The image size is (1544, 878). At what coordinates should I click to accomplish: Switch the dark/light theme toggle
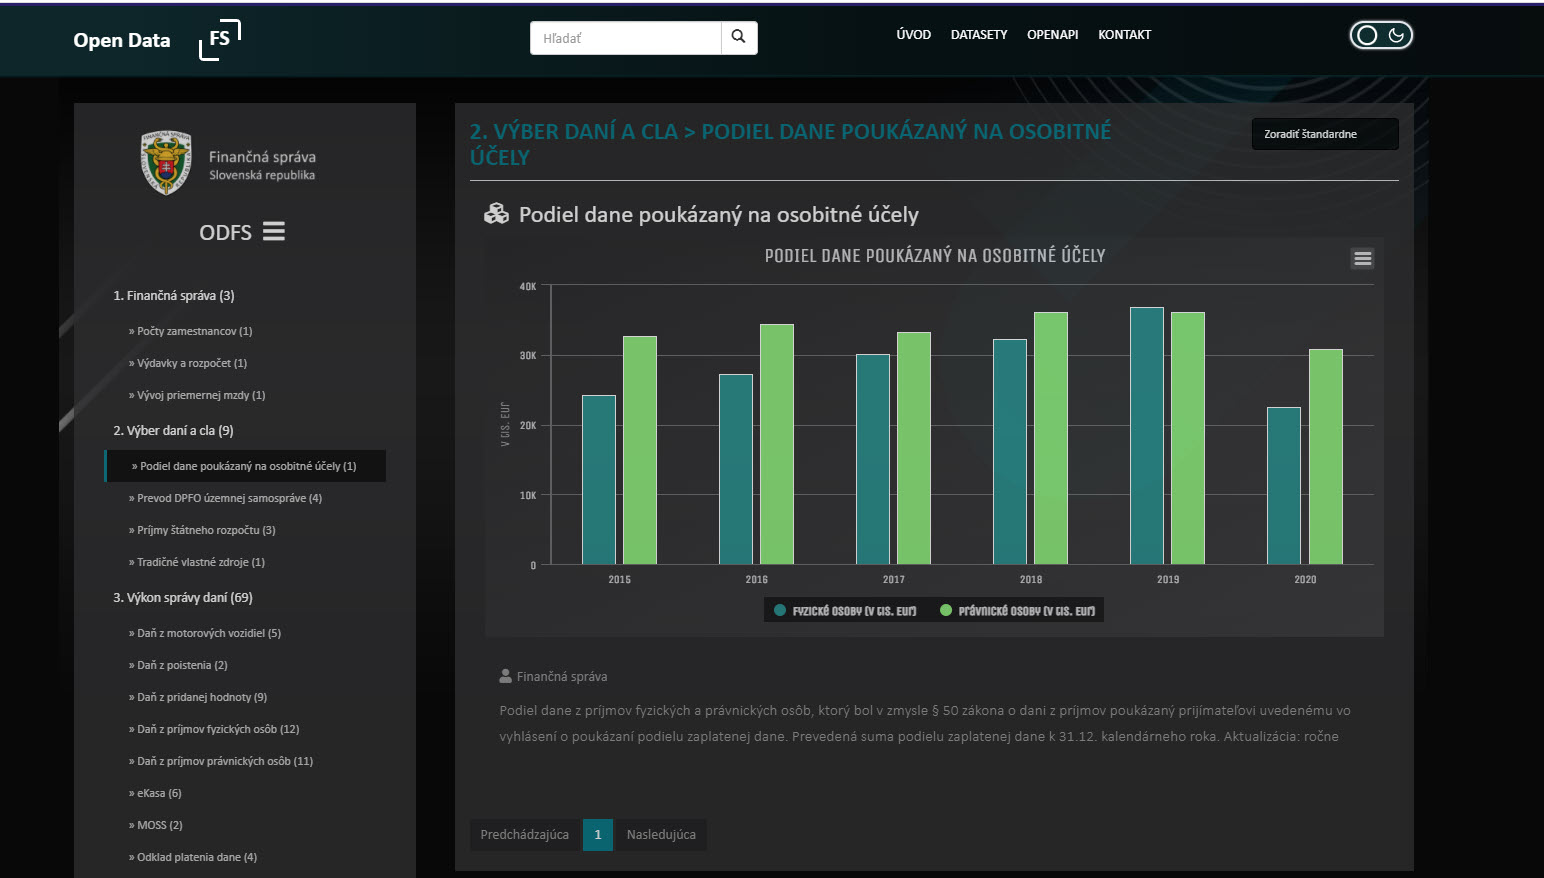(1381, 36)
